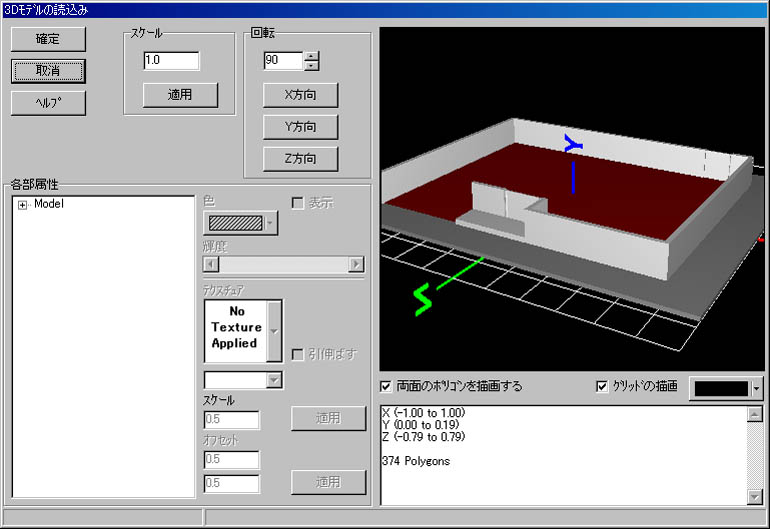Click the Z (-0.79 to 0.79) line

pyautogui.click(x=423, y=437)
